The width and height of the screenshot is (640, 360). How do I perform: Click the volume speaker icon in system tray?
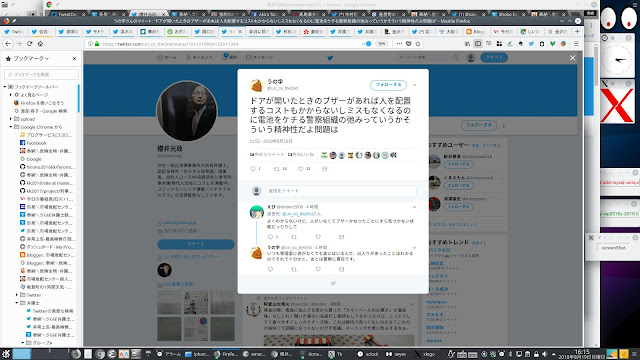544,354
